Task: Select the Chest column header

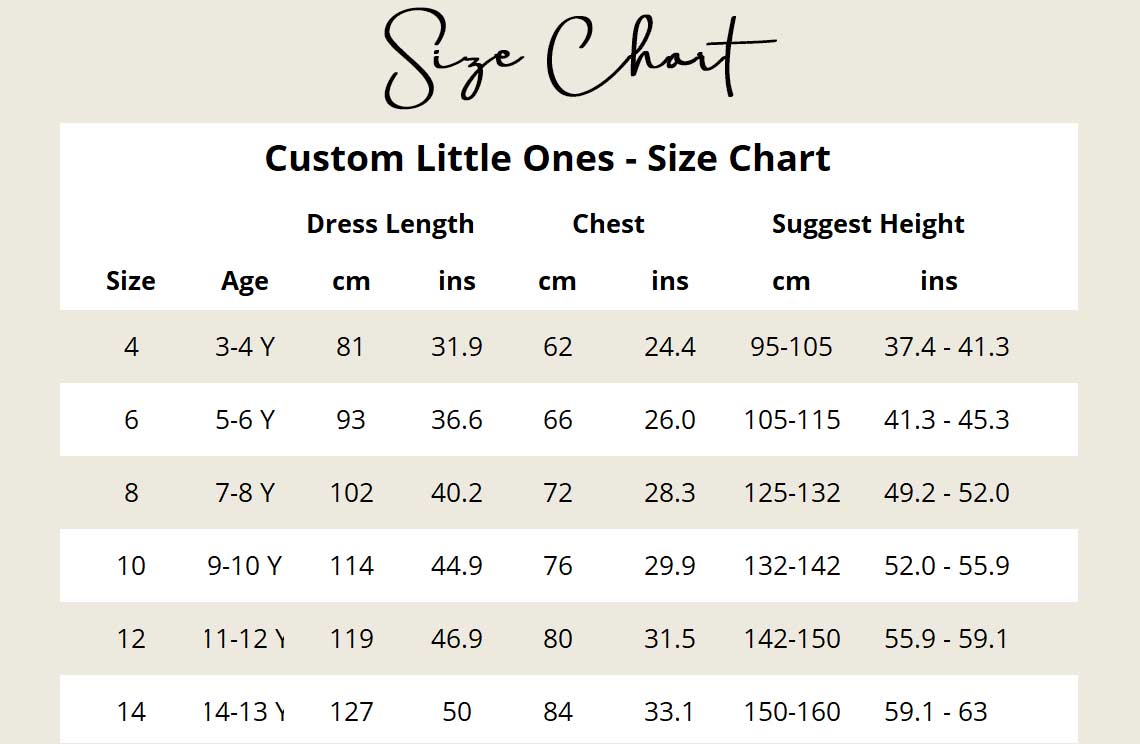Action: pos(608,224)
